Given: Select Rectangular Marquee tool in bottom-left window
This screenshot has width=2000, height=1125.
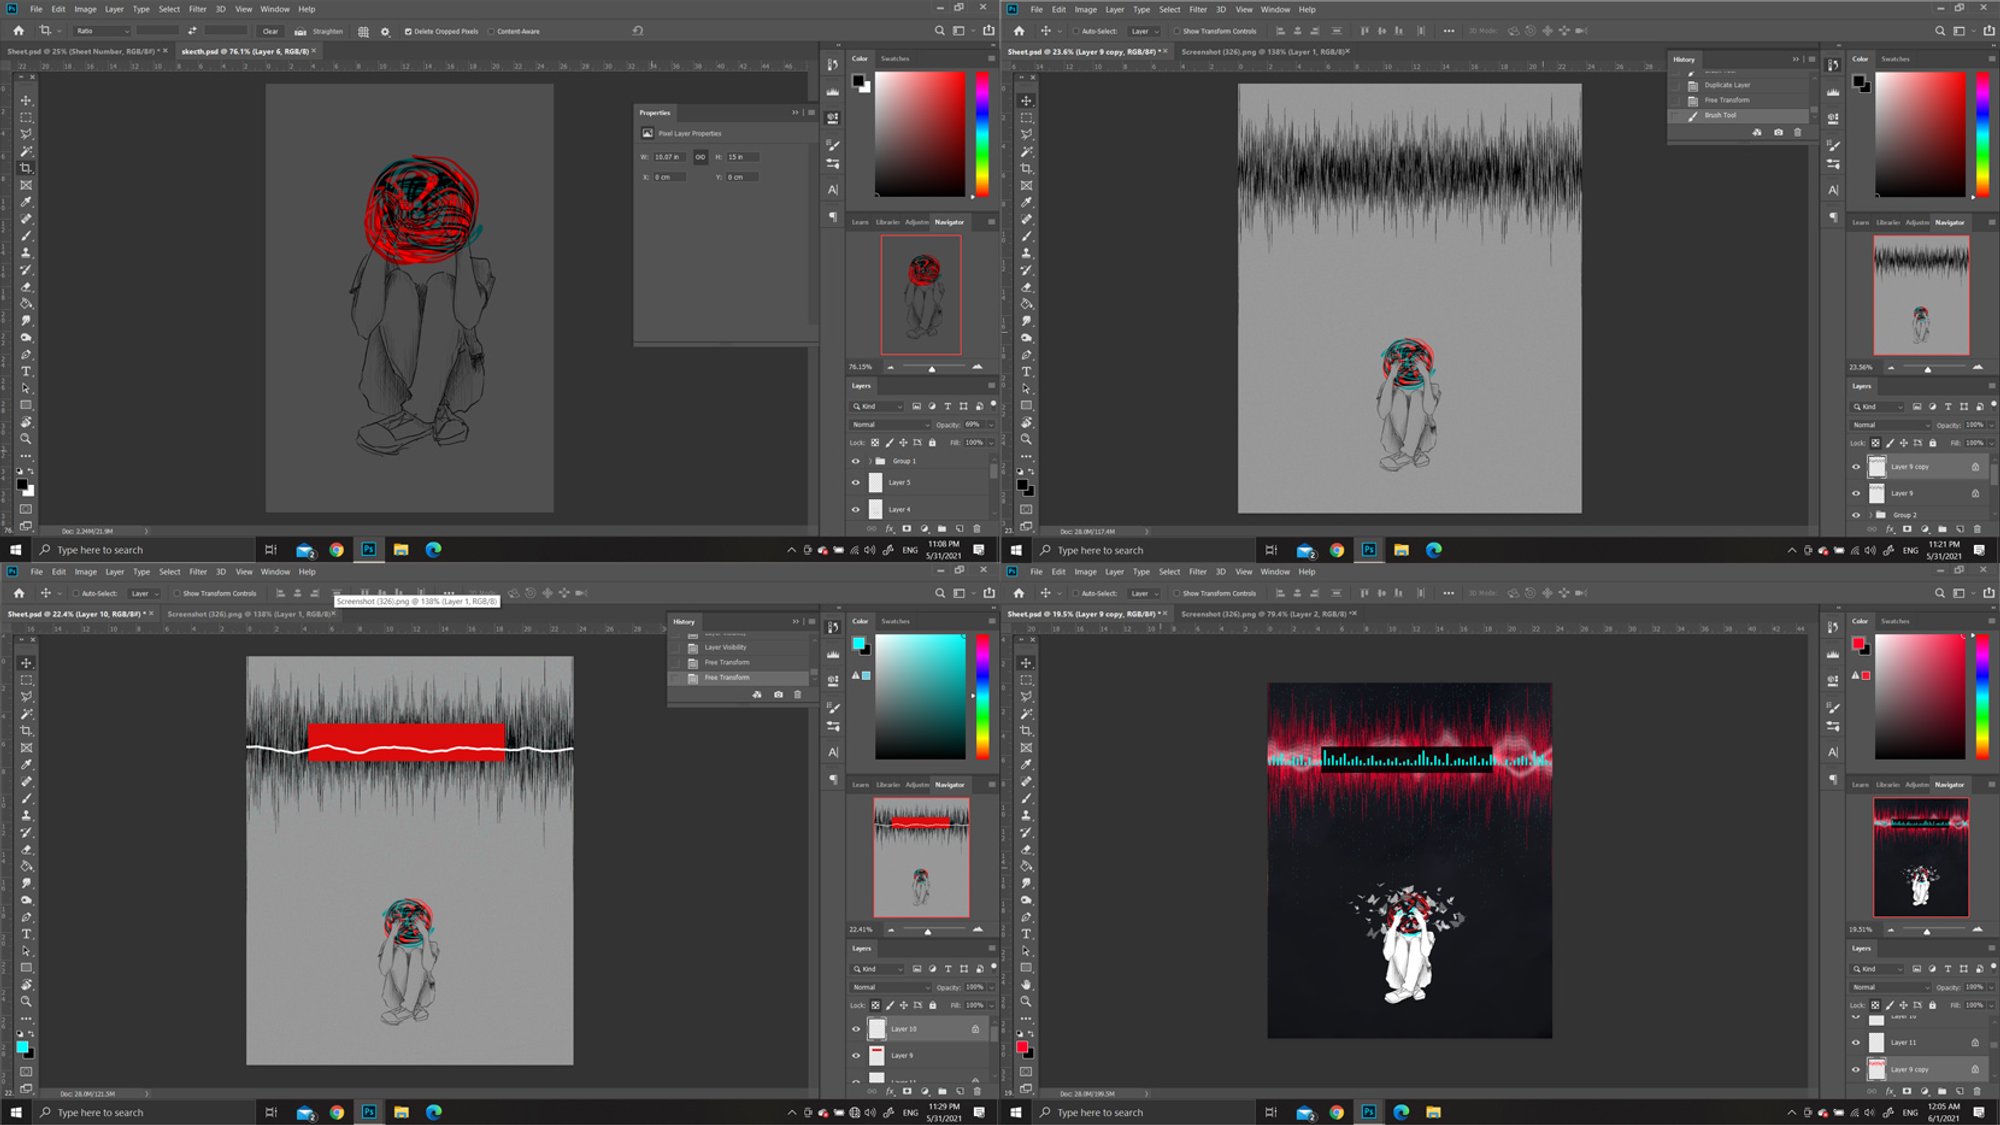Looking at the screenshot, I should coord(26,680).
